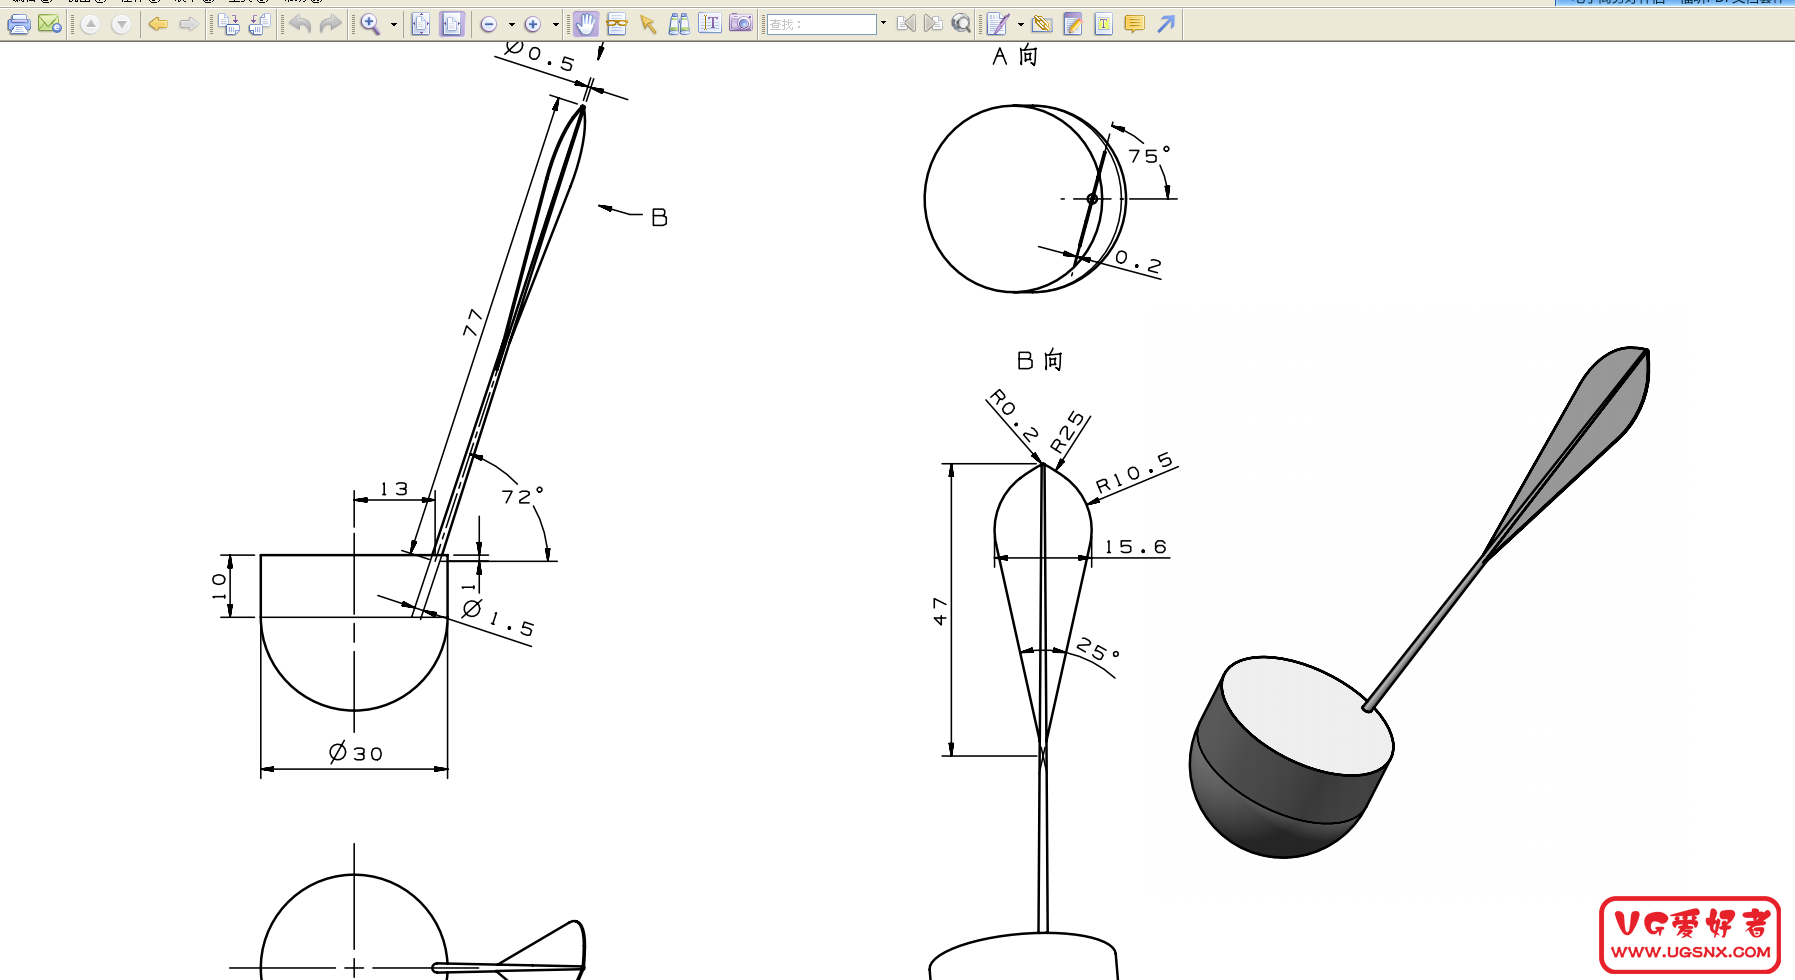
Task: Select the arrow Selection tool
Action: [648, 24]
